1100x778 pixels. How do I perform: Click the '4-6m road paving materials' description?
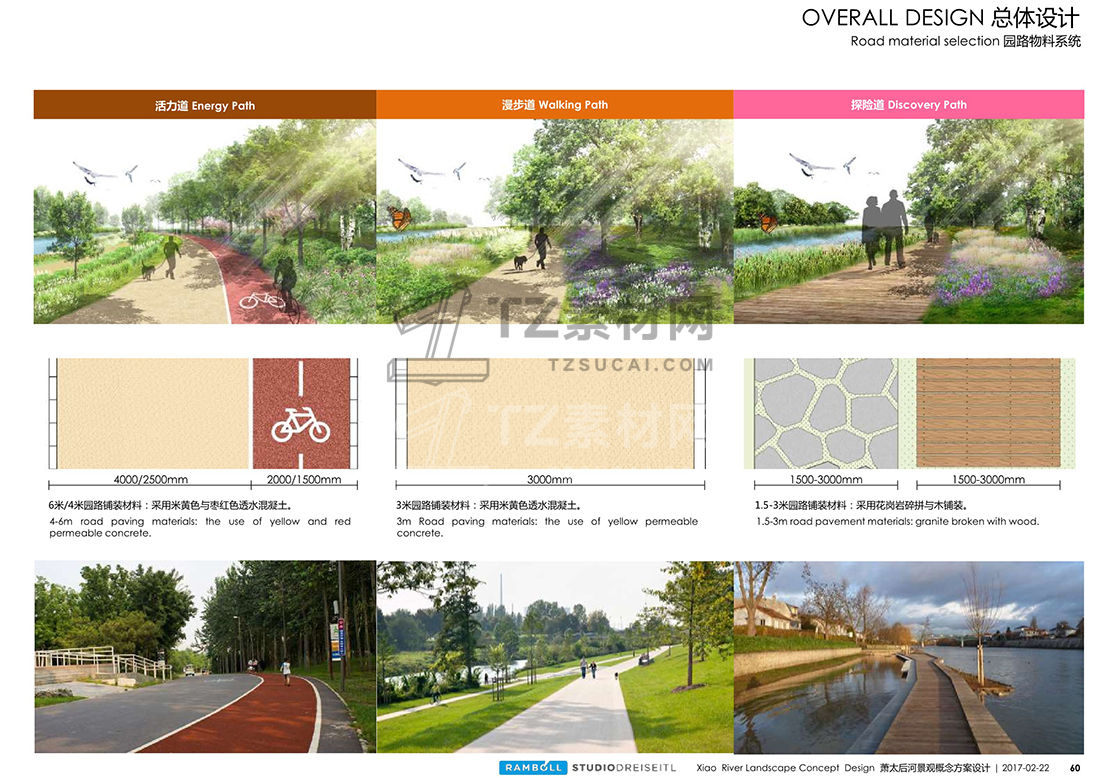pos(200,527)
